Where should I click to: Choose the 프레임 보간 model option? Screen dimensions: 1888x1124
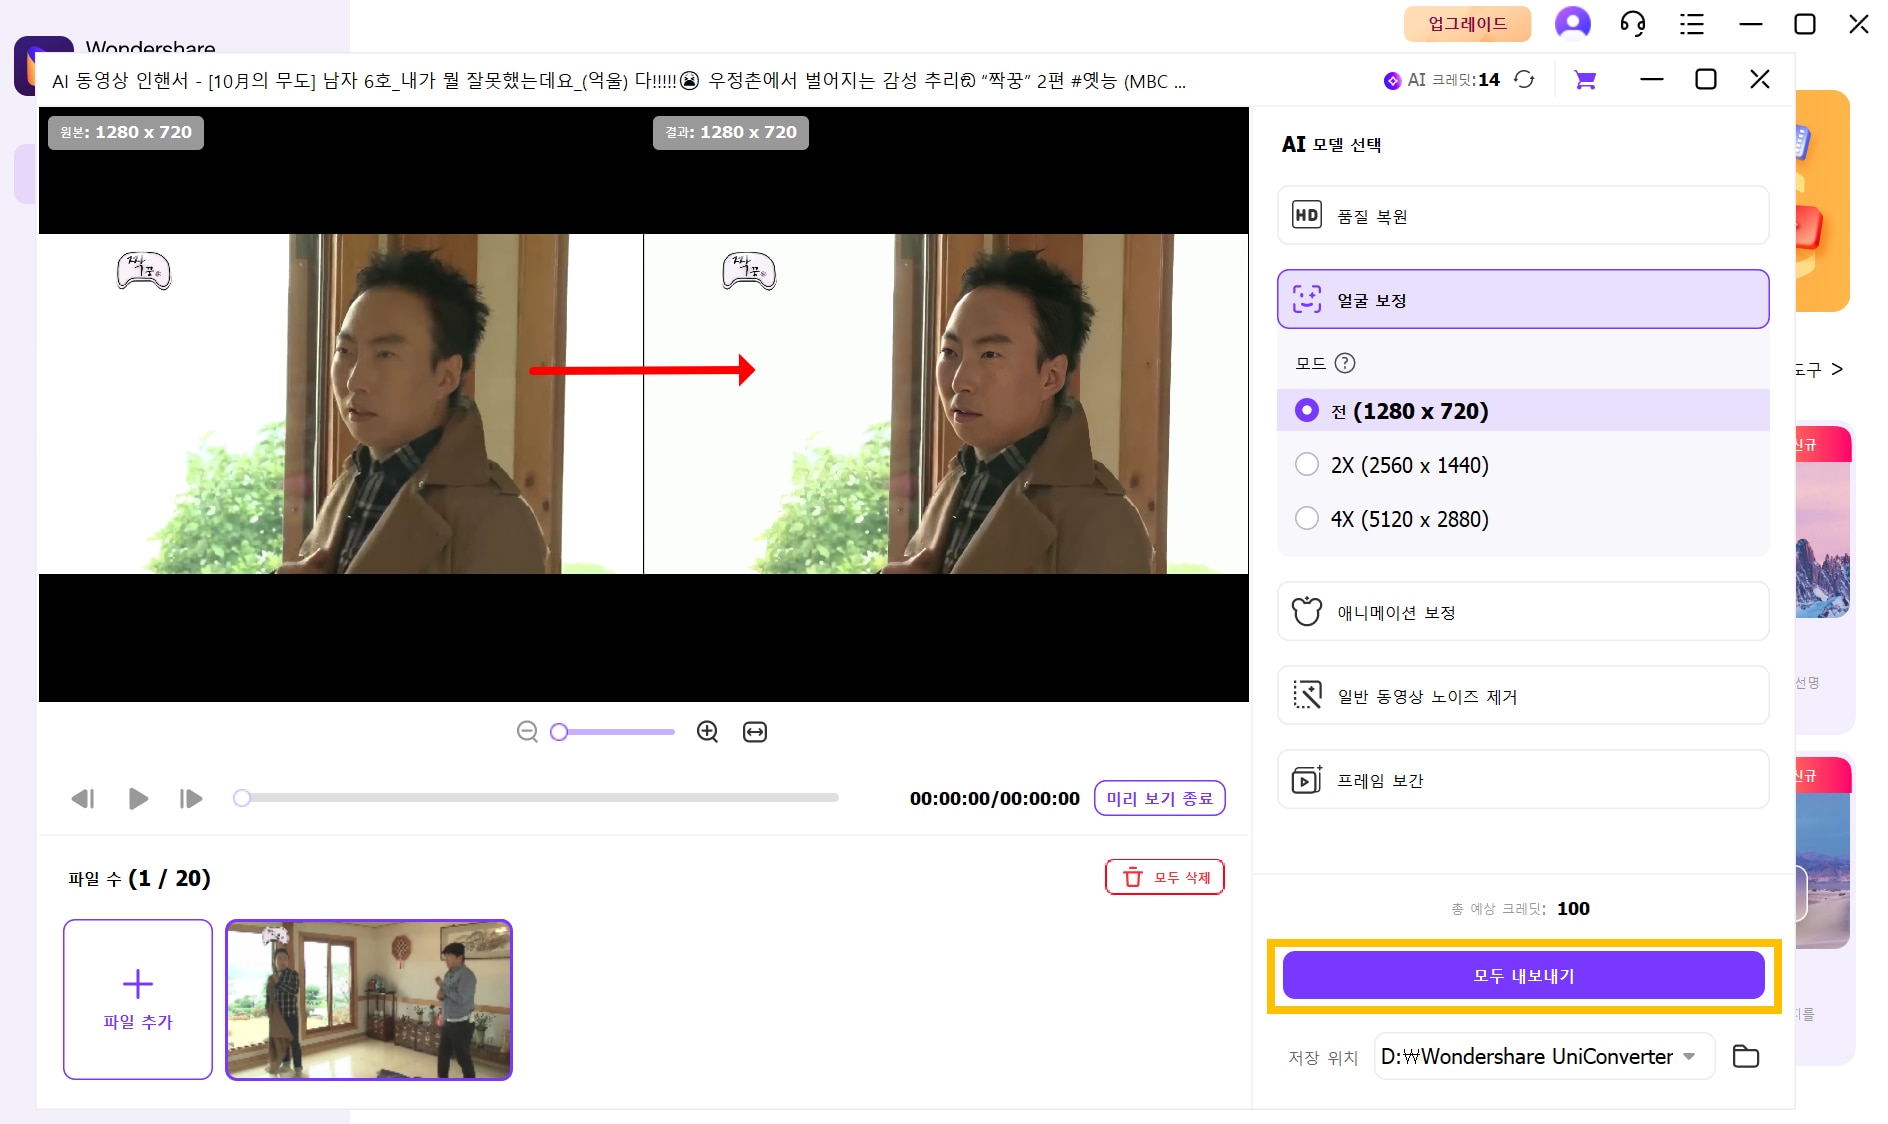[1522, 780]
